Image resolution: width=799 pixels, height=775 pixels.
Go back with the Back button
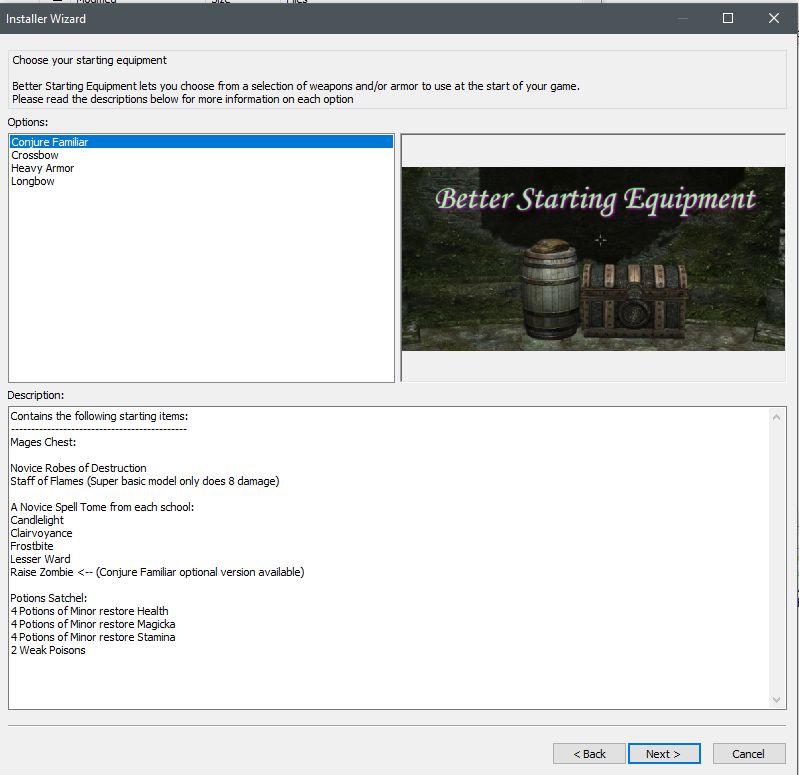589,754
